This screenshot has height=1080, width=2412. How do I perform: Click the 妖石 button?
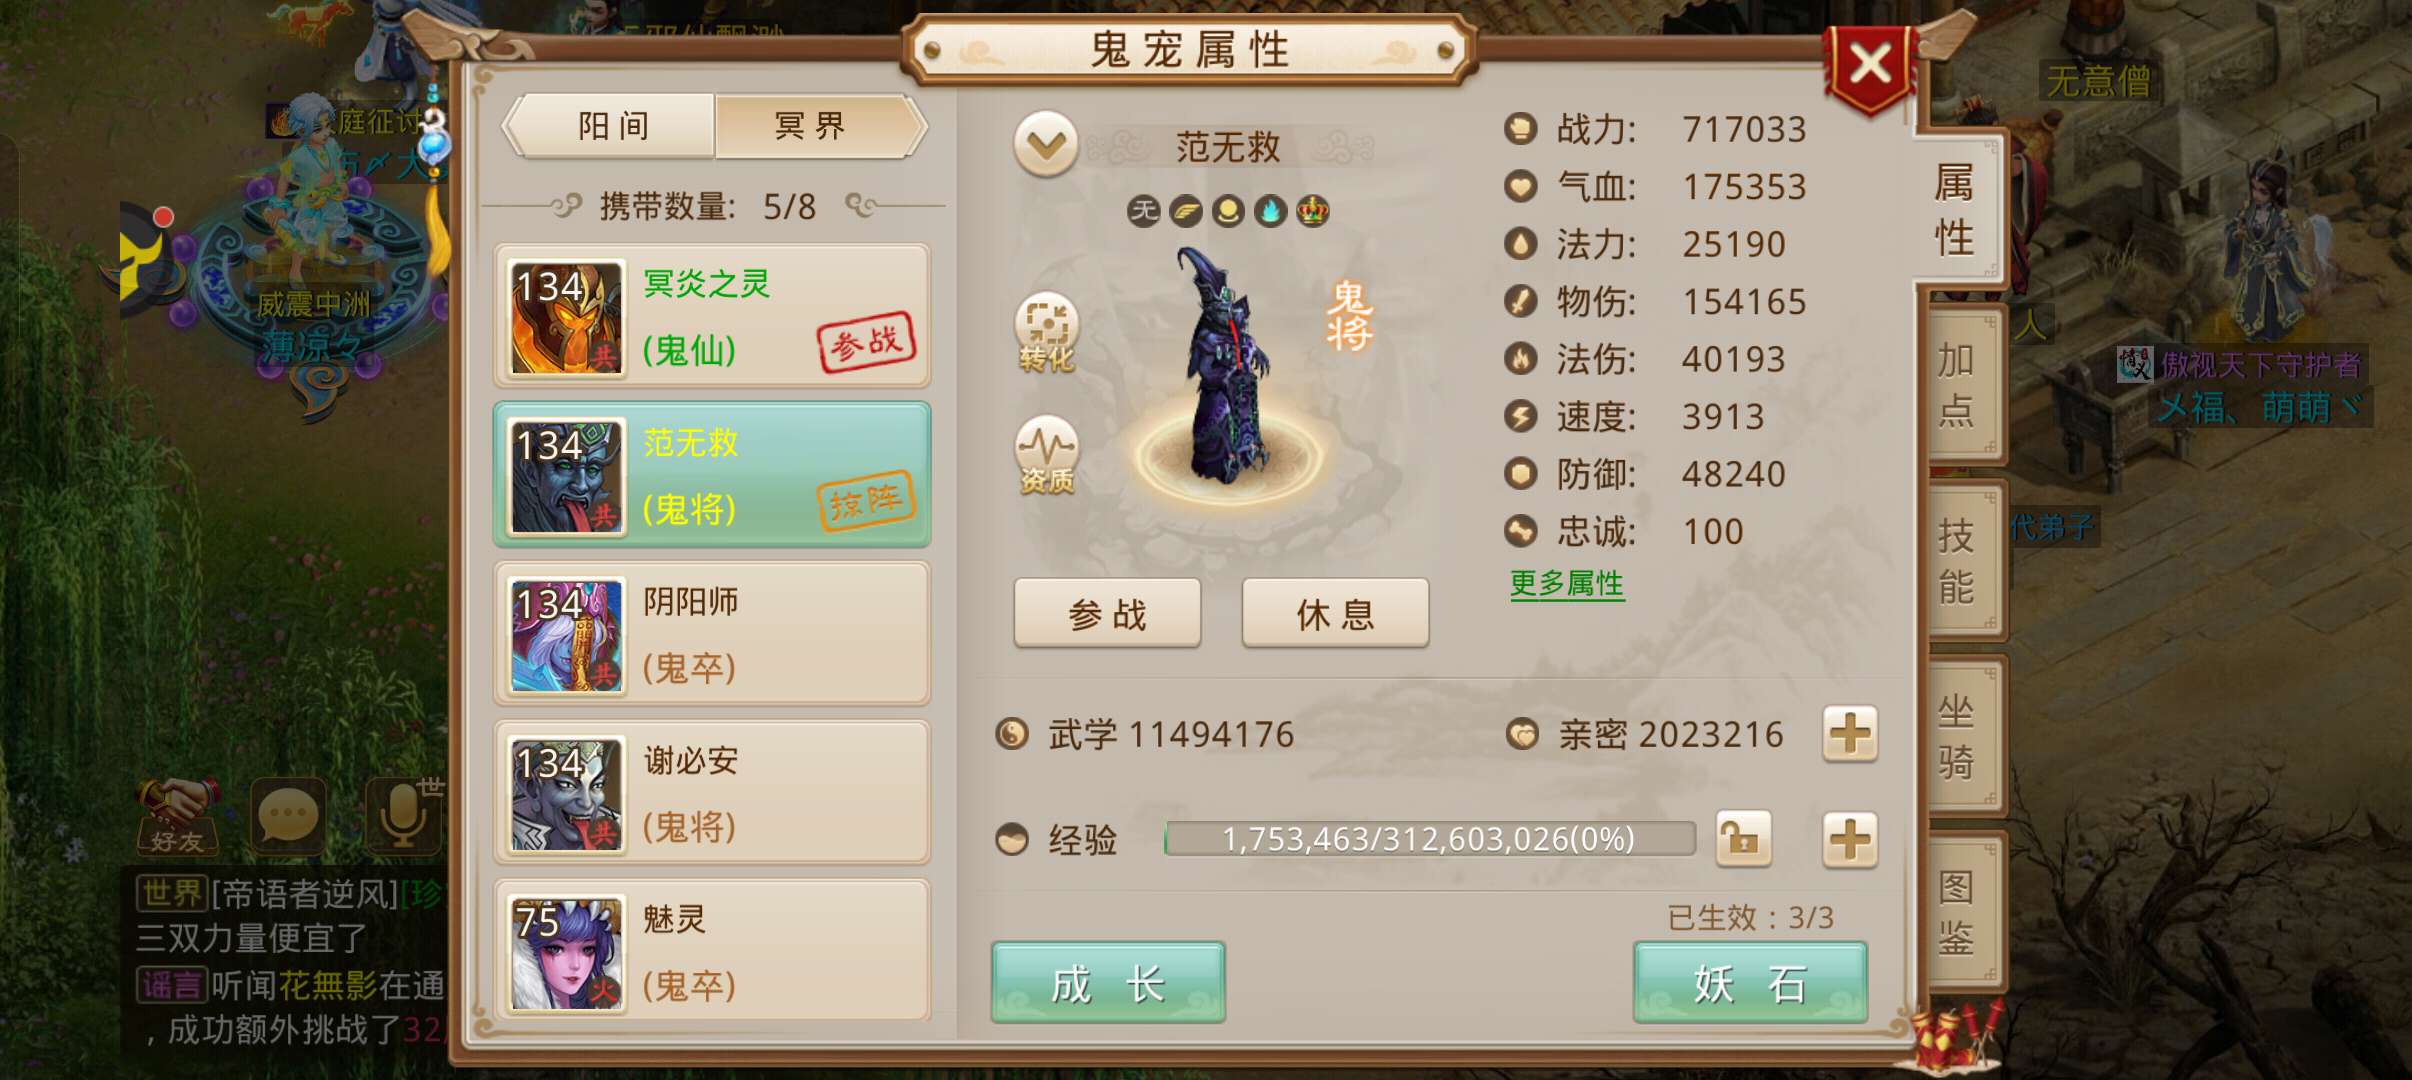[1750, 983]
